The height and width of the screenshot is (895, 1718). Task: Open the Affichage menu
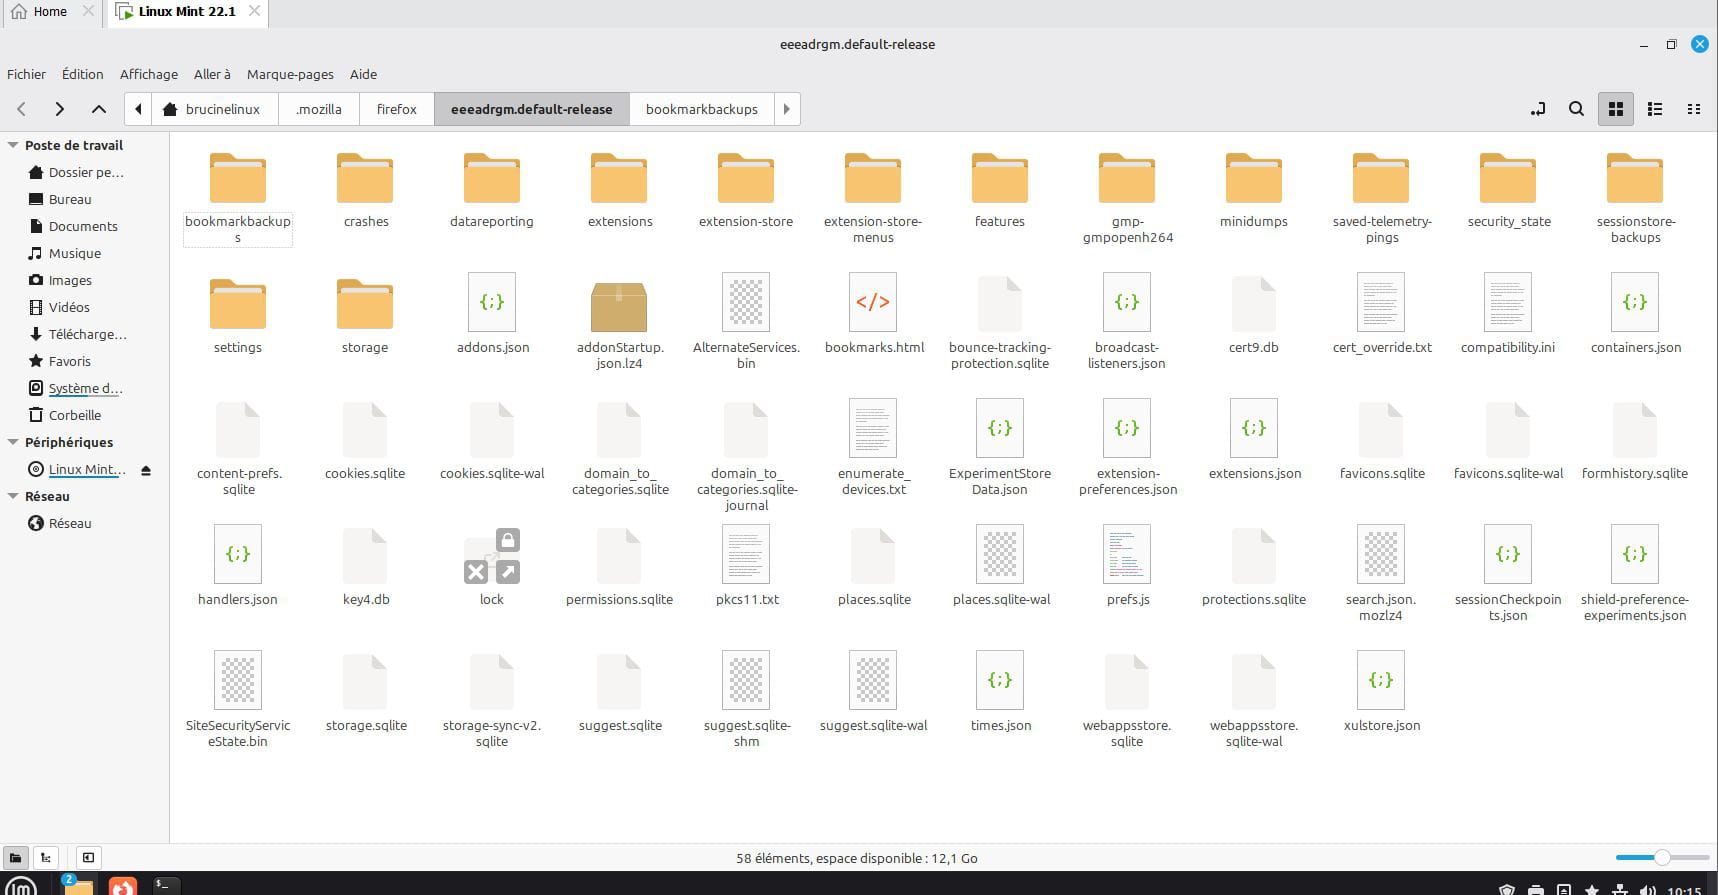tap(148, 74)
